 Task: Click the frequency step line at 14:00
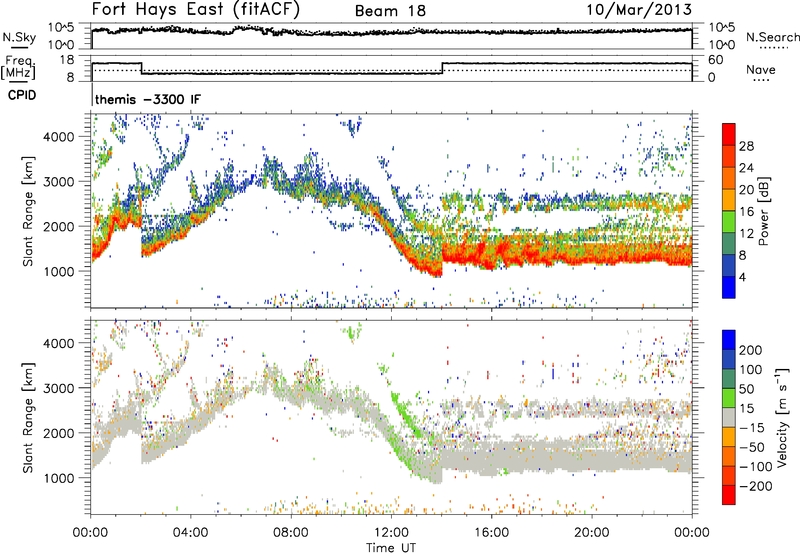442,68
